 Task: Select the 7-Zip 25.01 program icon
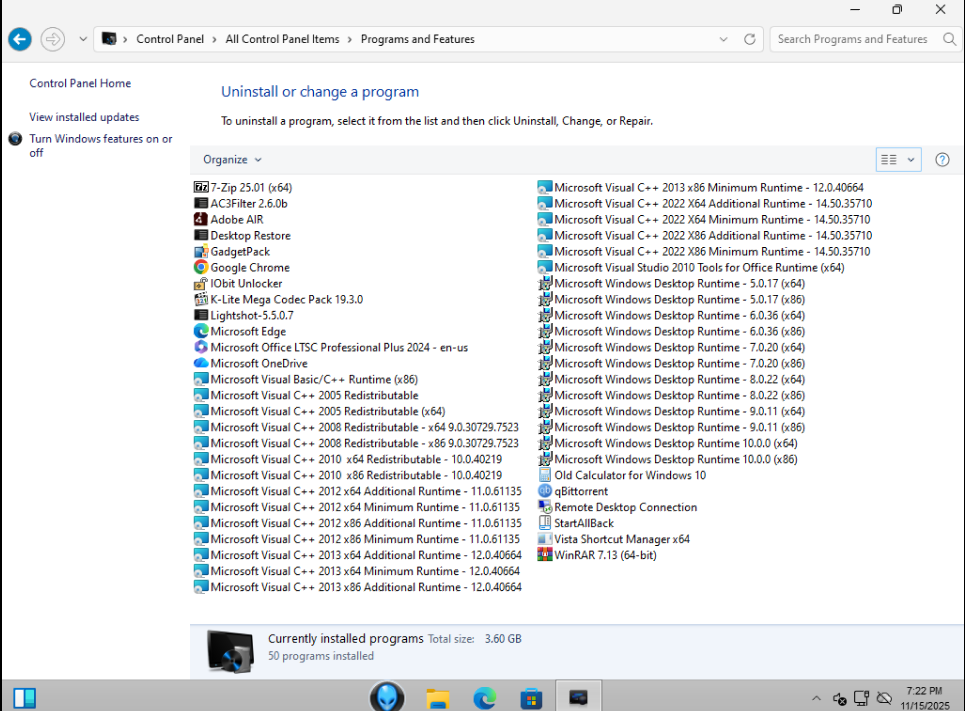coord(201,187)
